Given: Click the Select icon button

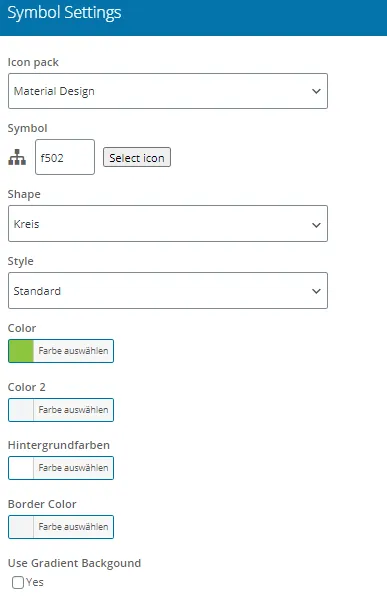Looking at the screenshot, I should (137, 157).
